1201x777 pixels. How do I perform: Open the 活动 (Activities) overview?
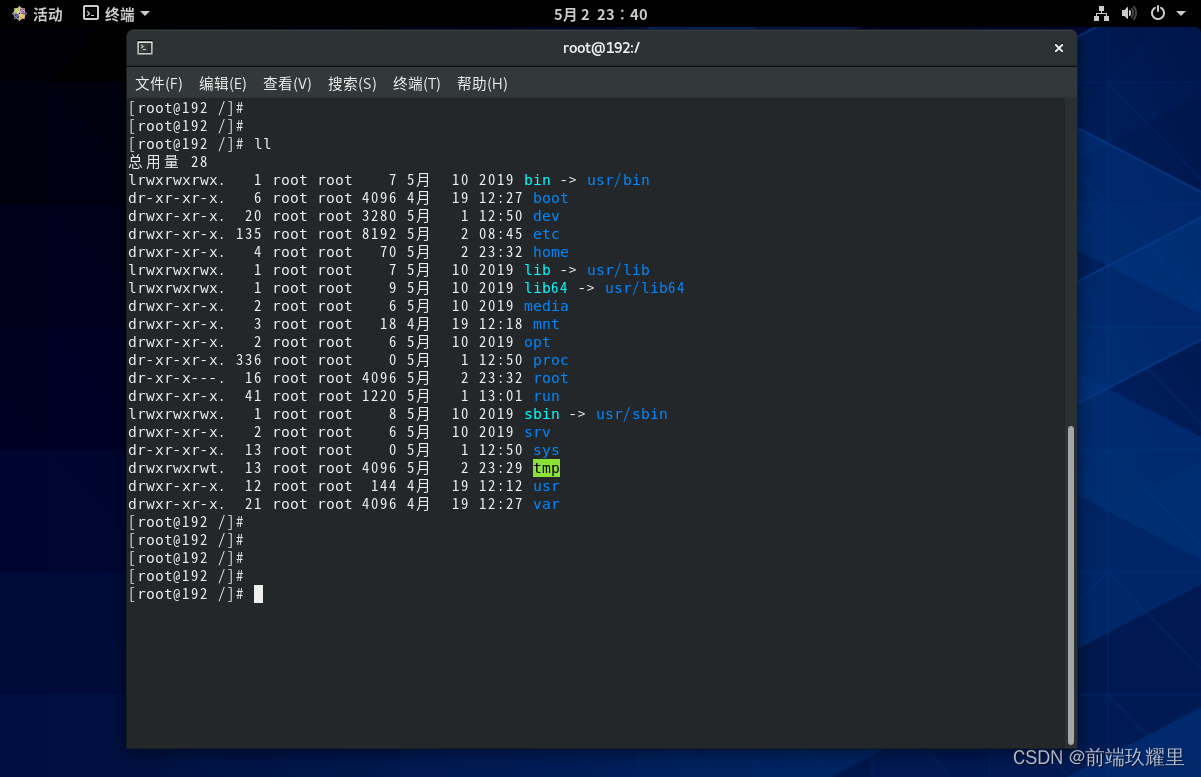(37, 14)
